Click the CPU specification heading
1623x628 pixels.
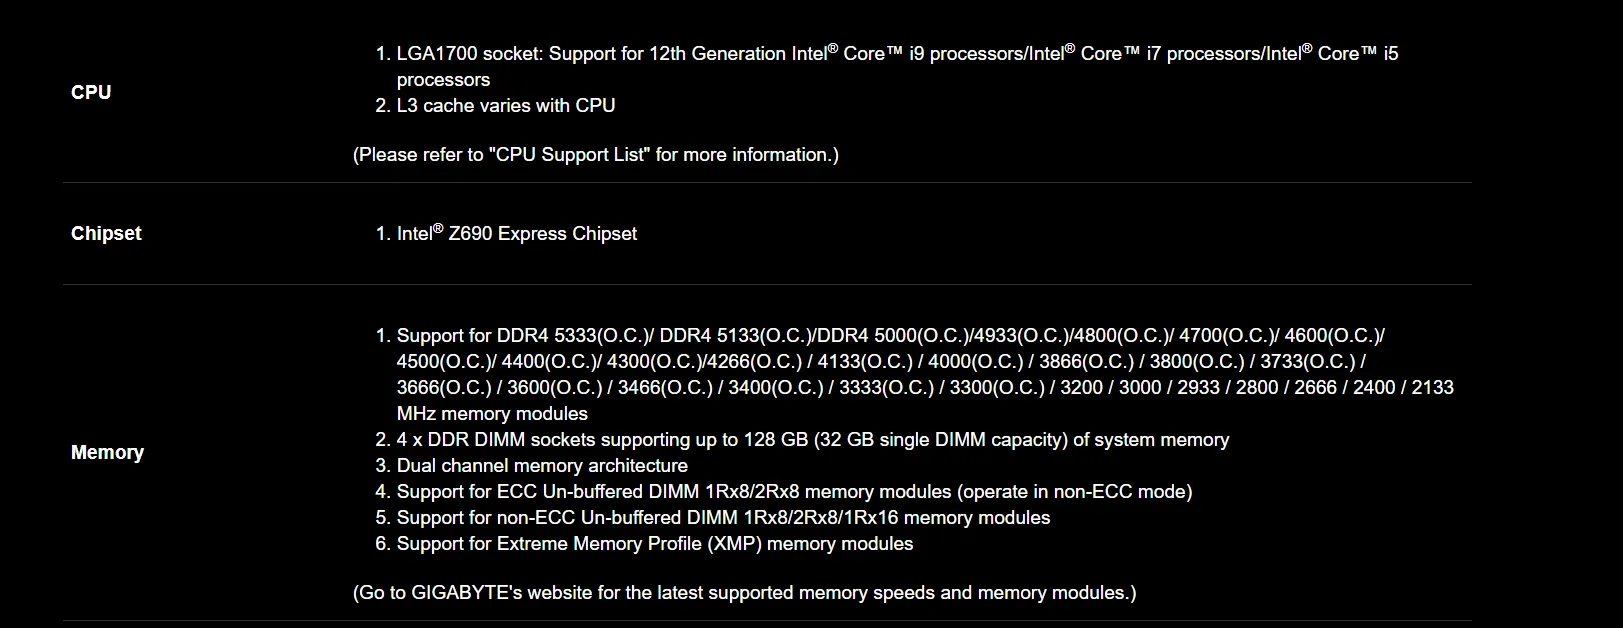point(91,92)
